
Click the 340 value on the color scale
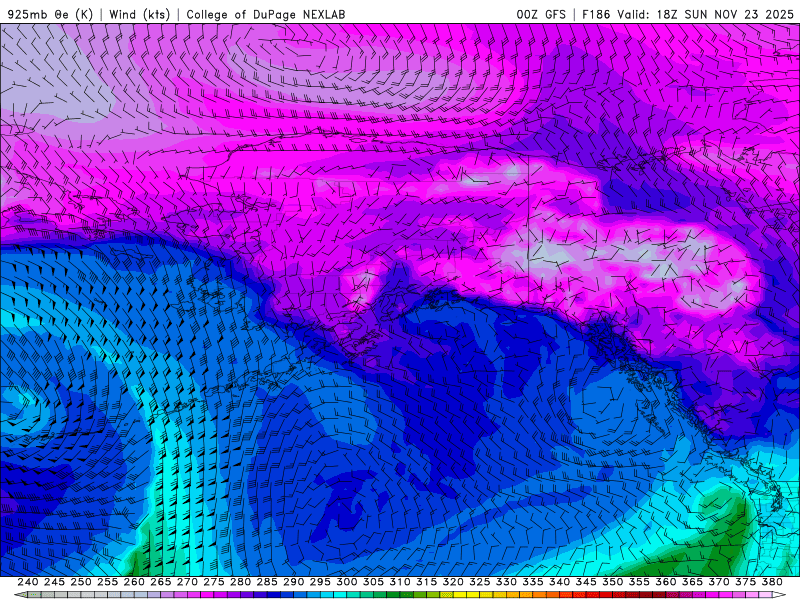[x=559, y=582]
